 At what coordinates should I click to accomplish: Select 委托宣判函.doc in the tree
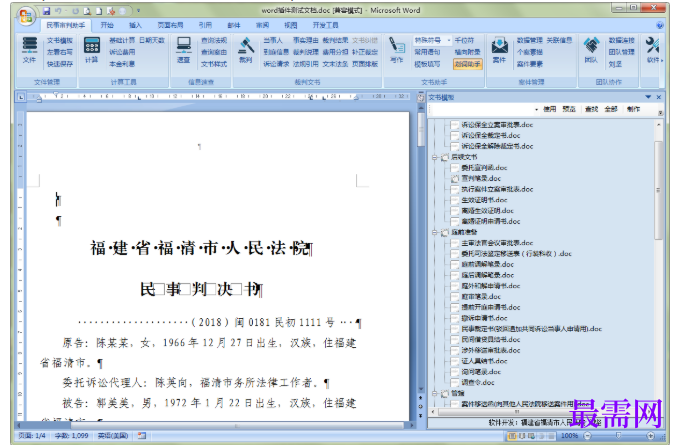click(484, 168)
